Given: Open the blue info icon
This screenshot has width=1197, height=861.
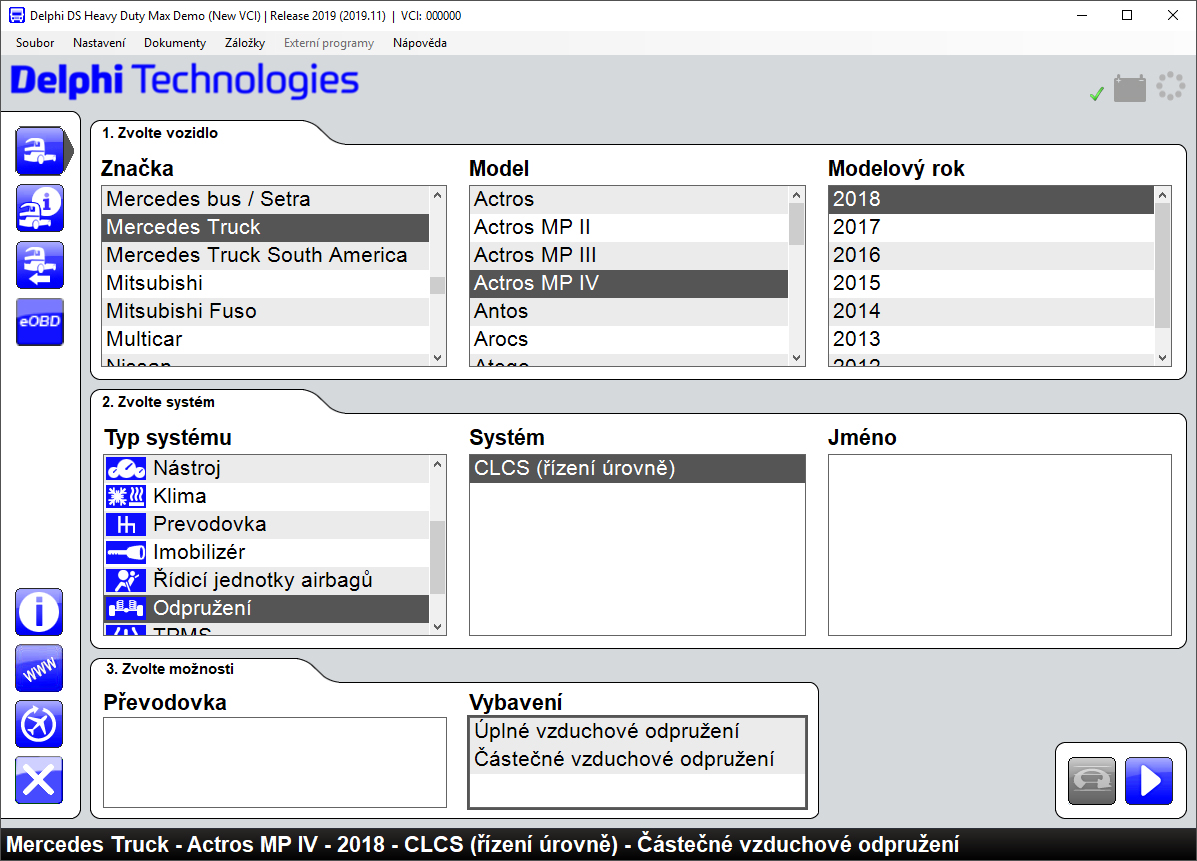Looking at the screenshot, I should pos(39,611).
